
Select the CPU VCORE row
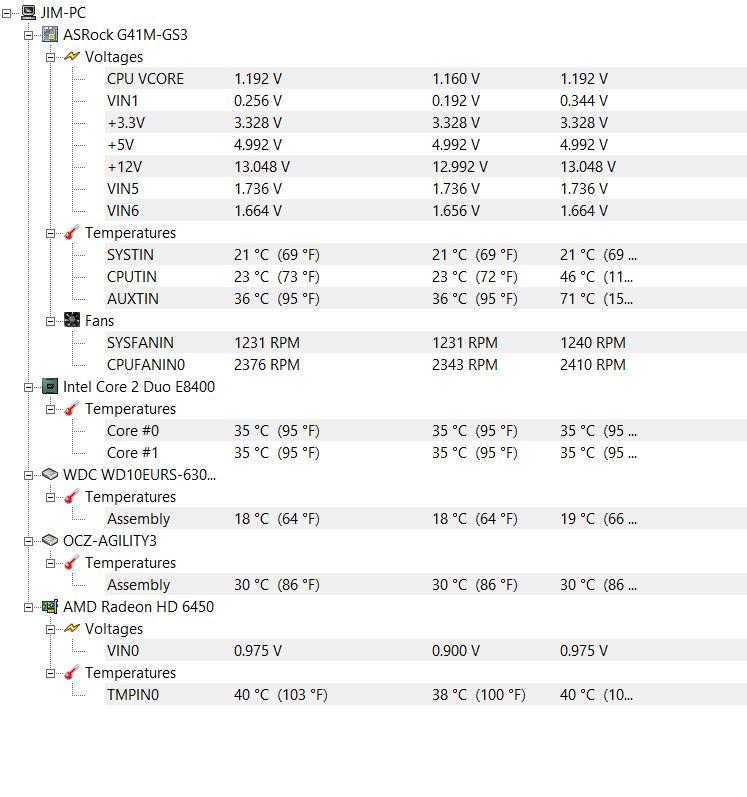425,79
